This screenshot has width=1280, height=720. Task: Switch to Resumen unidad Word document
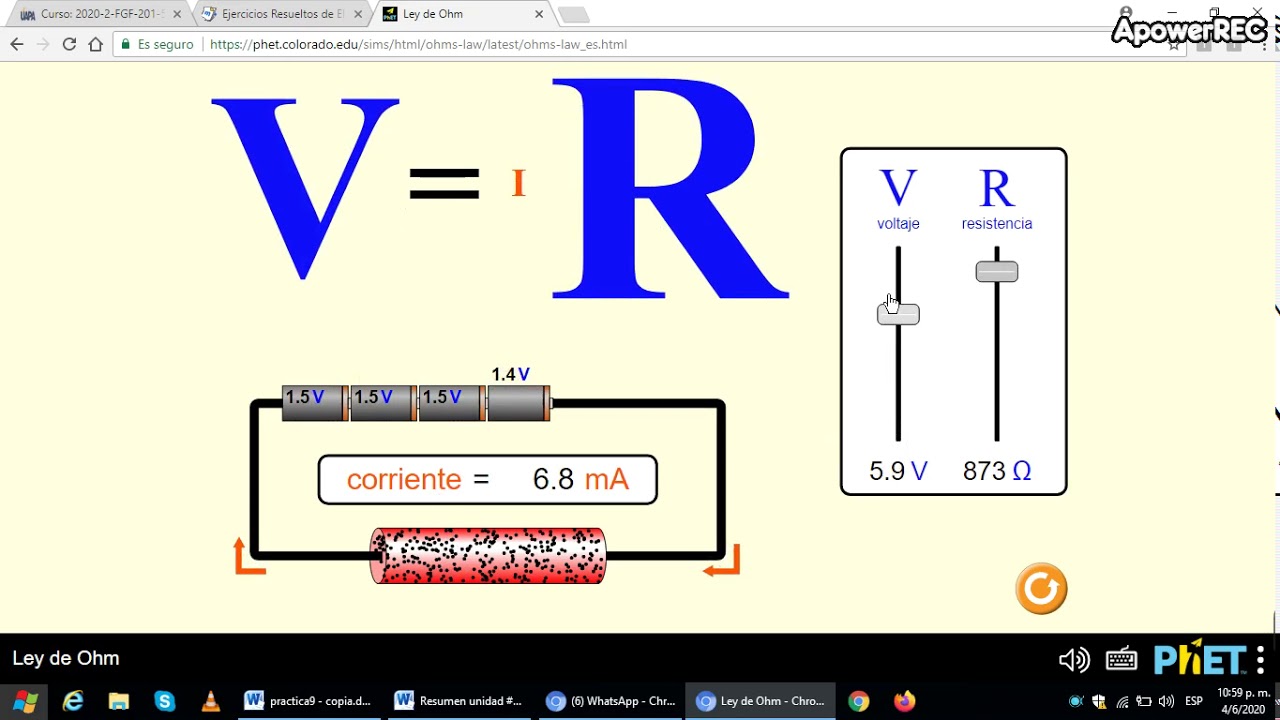point(459,701)
